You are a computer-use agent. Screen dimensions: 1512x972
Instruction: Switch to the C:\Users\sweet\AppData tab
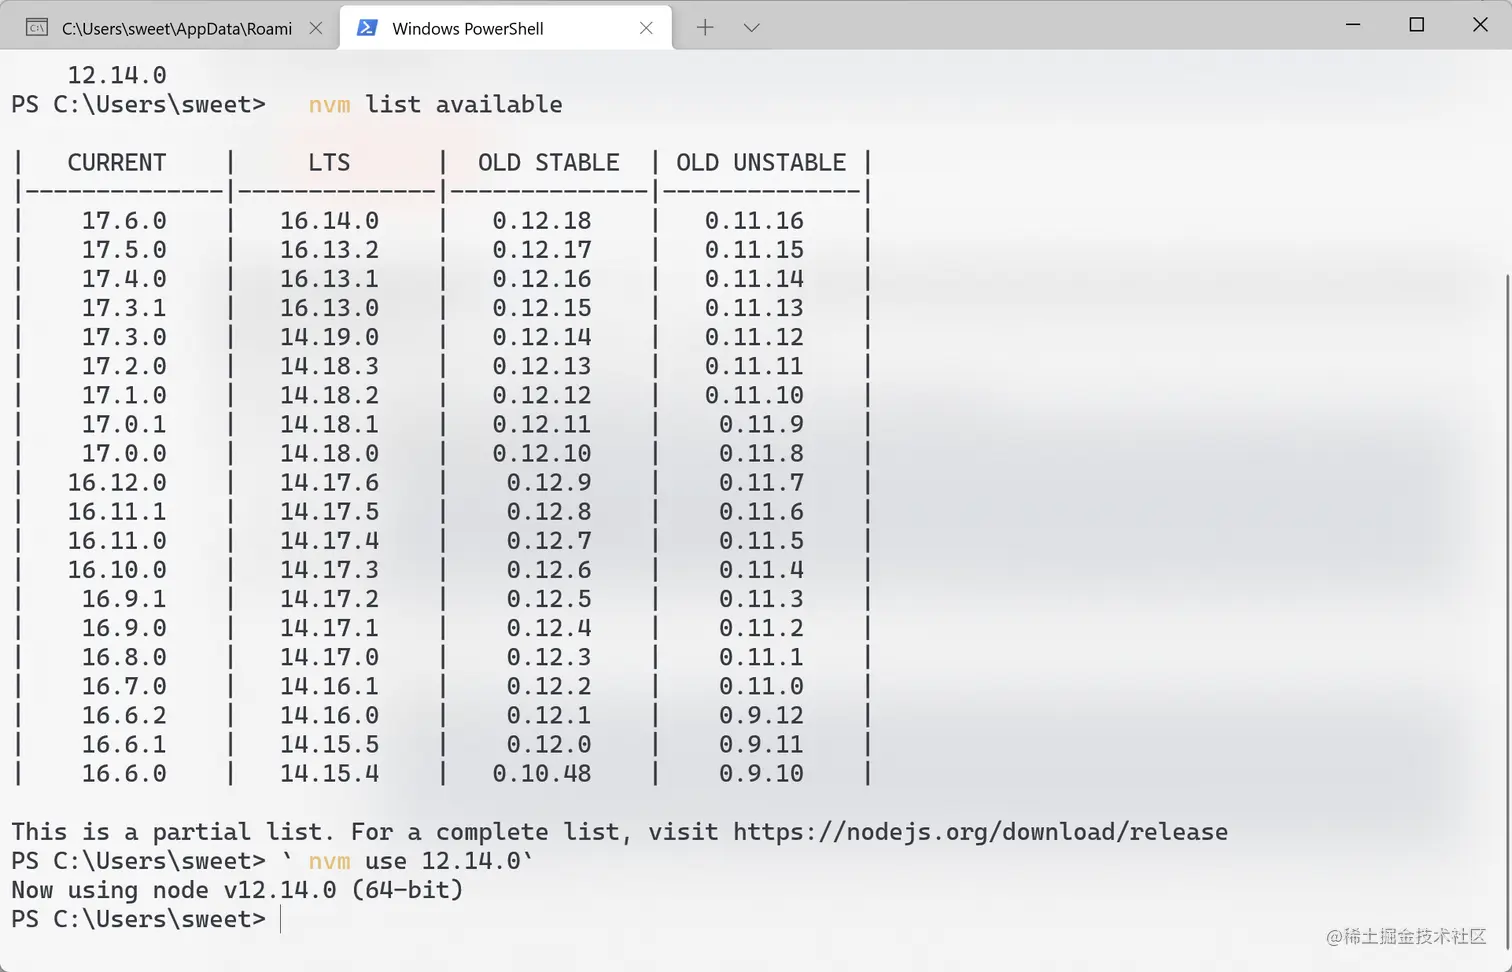coord(168,28)
